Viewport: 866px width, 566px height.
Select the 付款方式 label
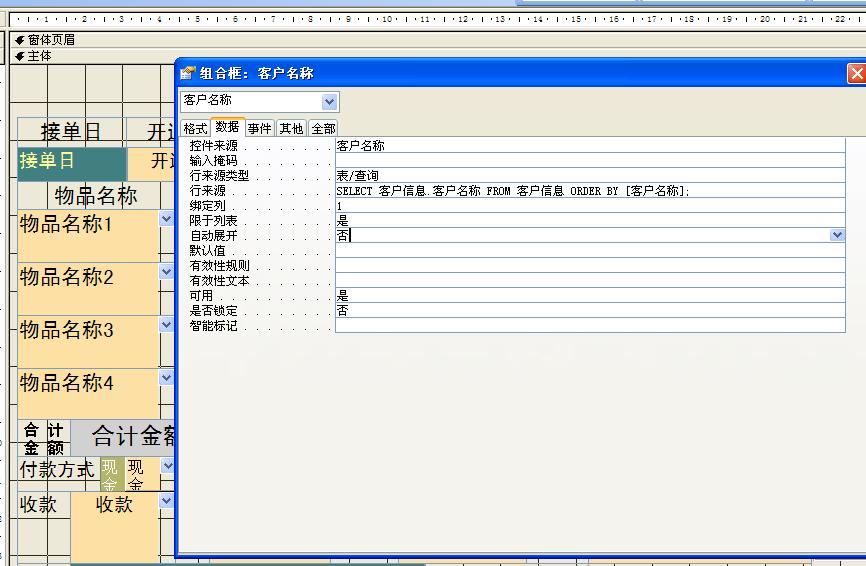point(58,470)
